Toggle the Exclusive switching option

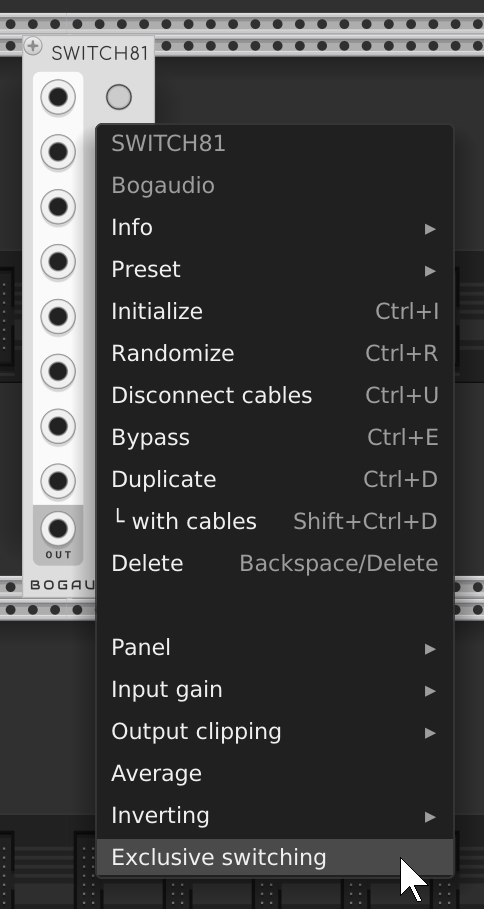[x=275, y=857]
